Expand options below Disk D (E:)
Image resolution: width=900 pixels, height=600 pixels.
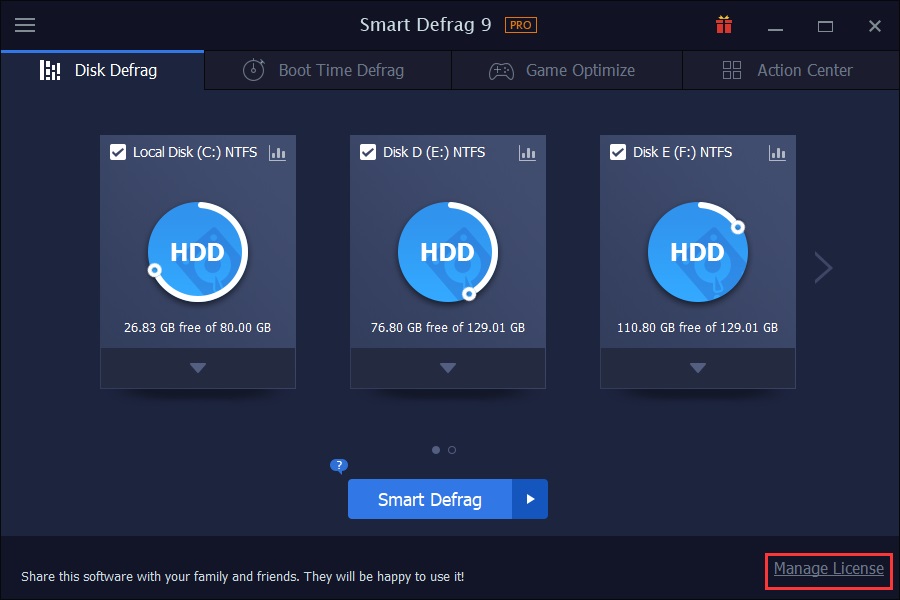click(448, 368)
